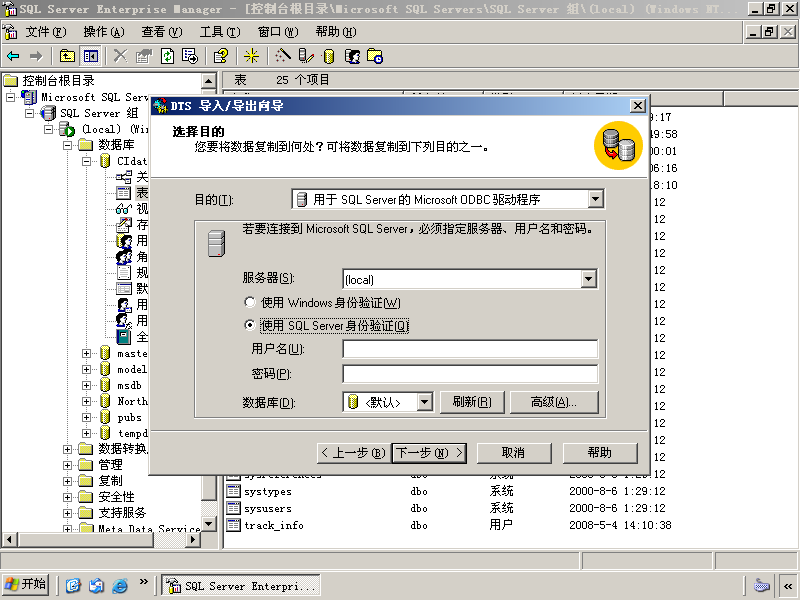This screenshot has height=600, width=800.
Task: Open the 工具(T) menu
Action: point(220,32)
